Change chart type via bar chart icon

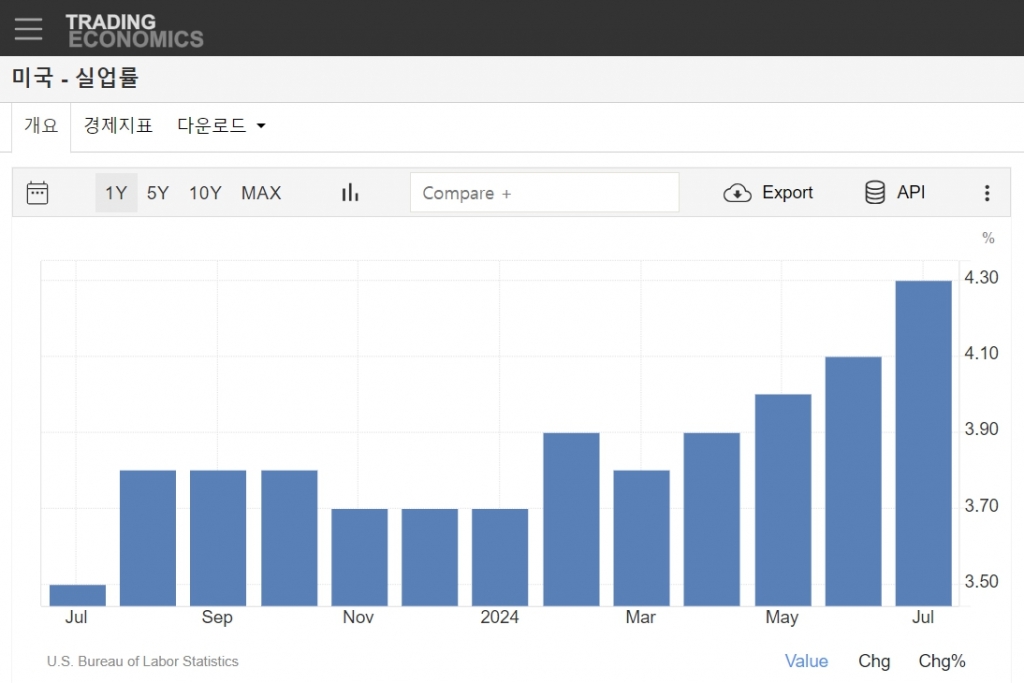(350, 193)
